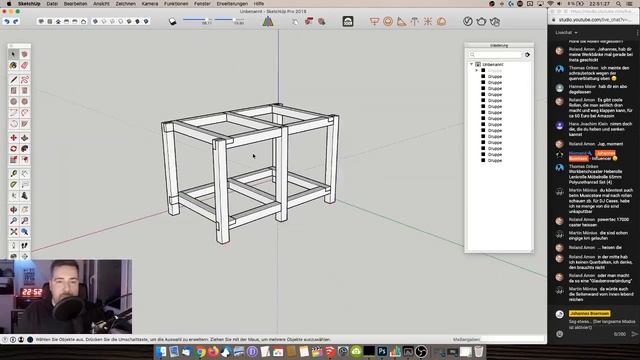Select the Select arrow tool
640x360 pixels.
tap(13, 54)
